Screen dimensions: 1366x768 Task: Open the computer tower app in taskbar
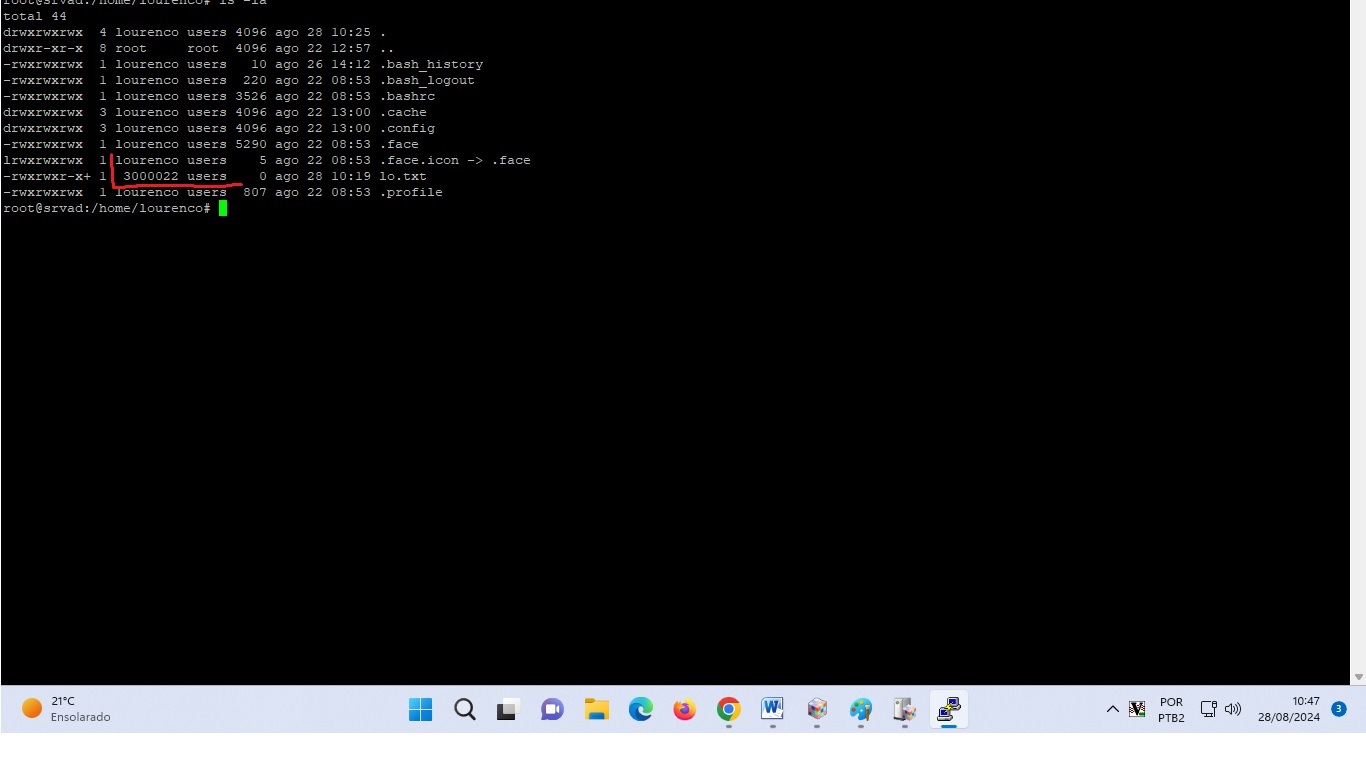(x=905, y=709)
